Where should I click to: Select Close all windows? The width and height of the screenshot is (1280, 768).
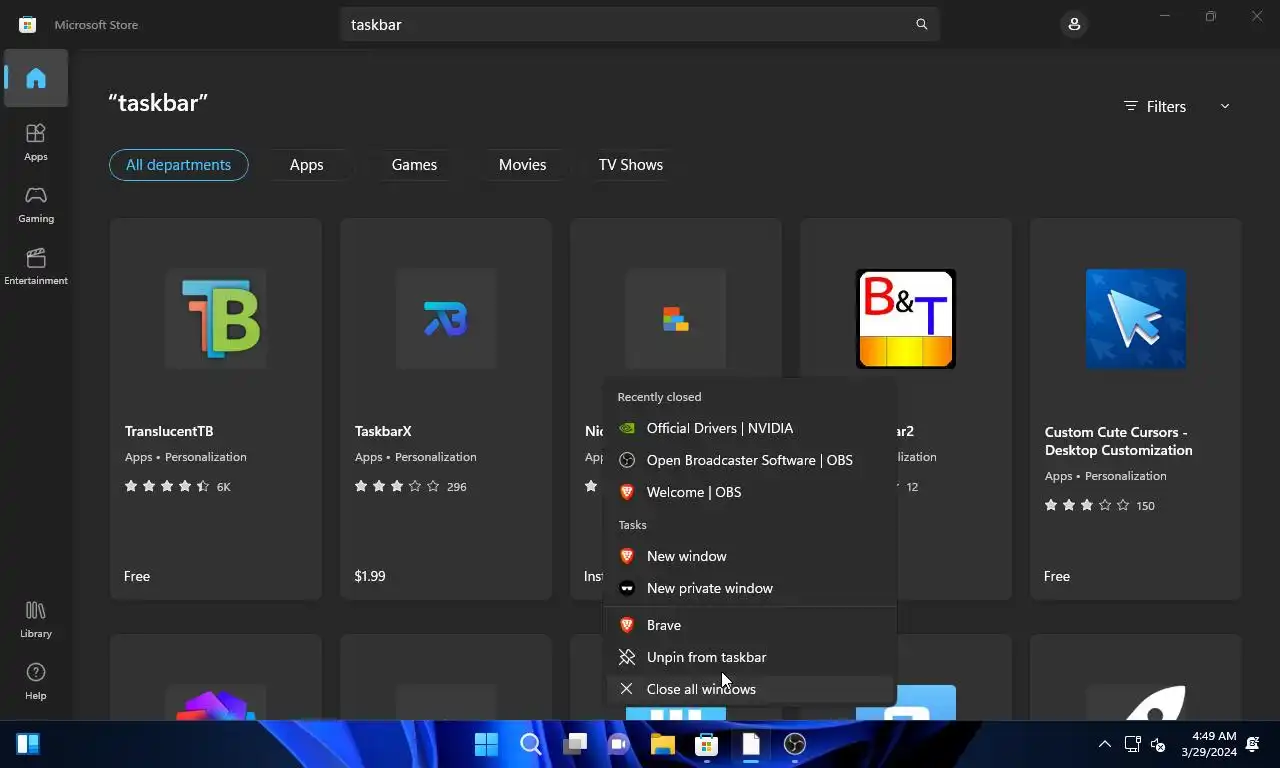point(750,689)
